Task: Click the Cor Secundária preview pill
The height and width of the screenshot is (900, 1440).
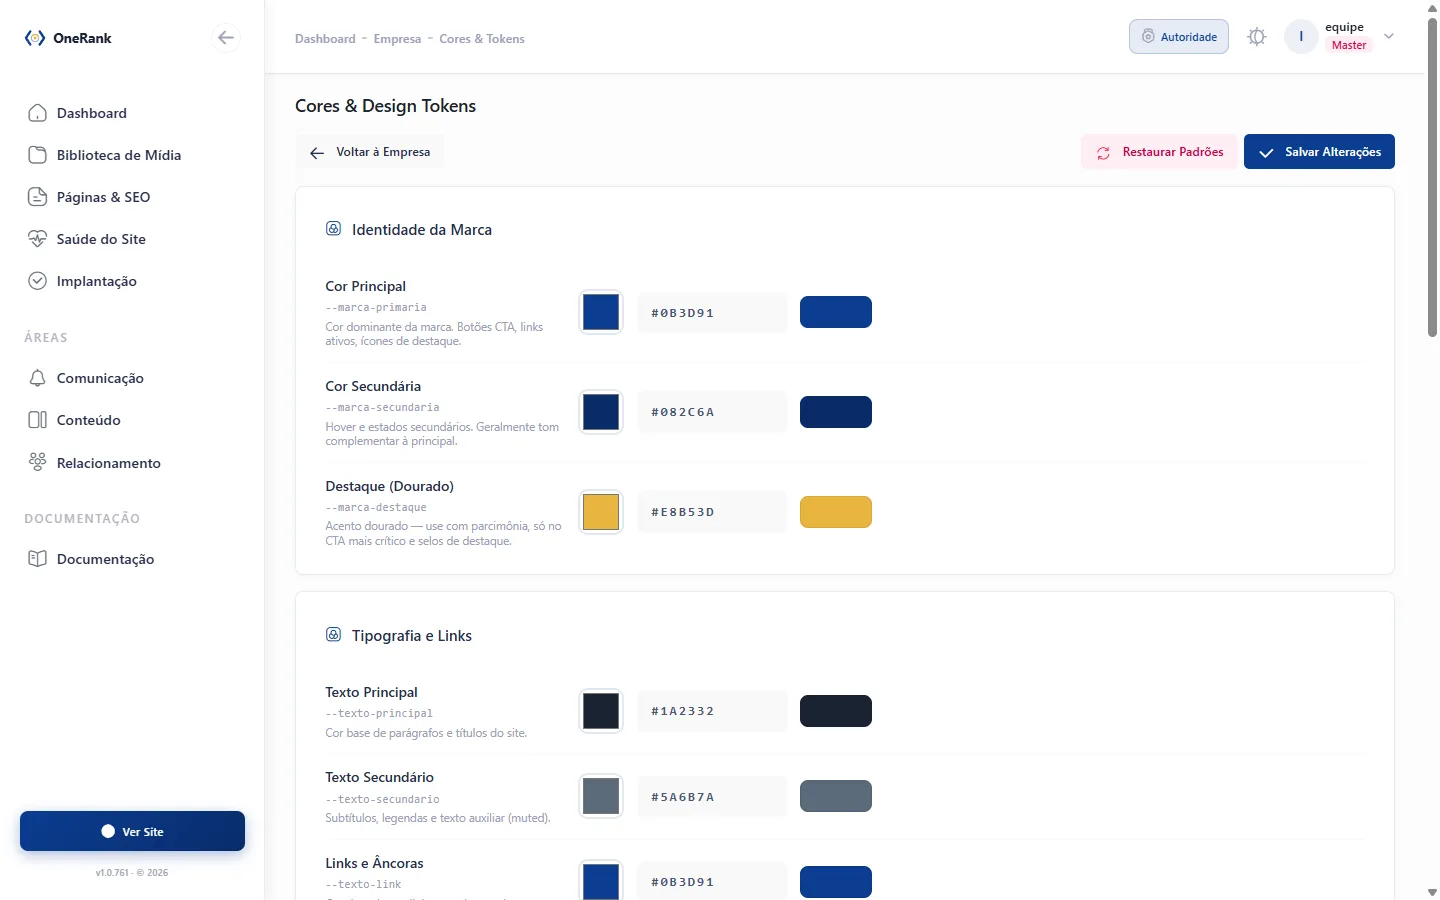Action: (x=836, y=412)
